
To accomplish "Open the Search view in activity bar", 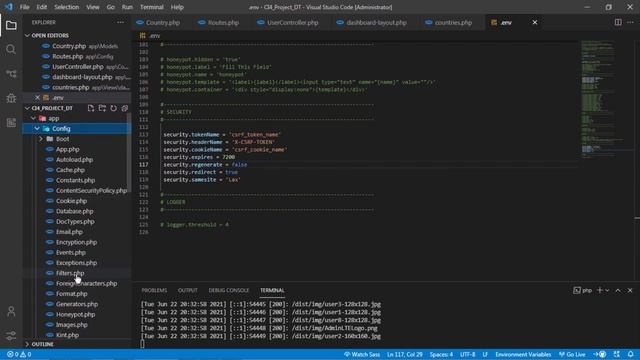I will (11, 49).
